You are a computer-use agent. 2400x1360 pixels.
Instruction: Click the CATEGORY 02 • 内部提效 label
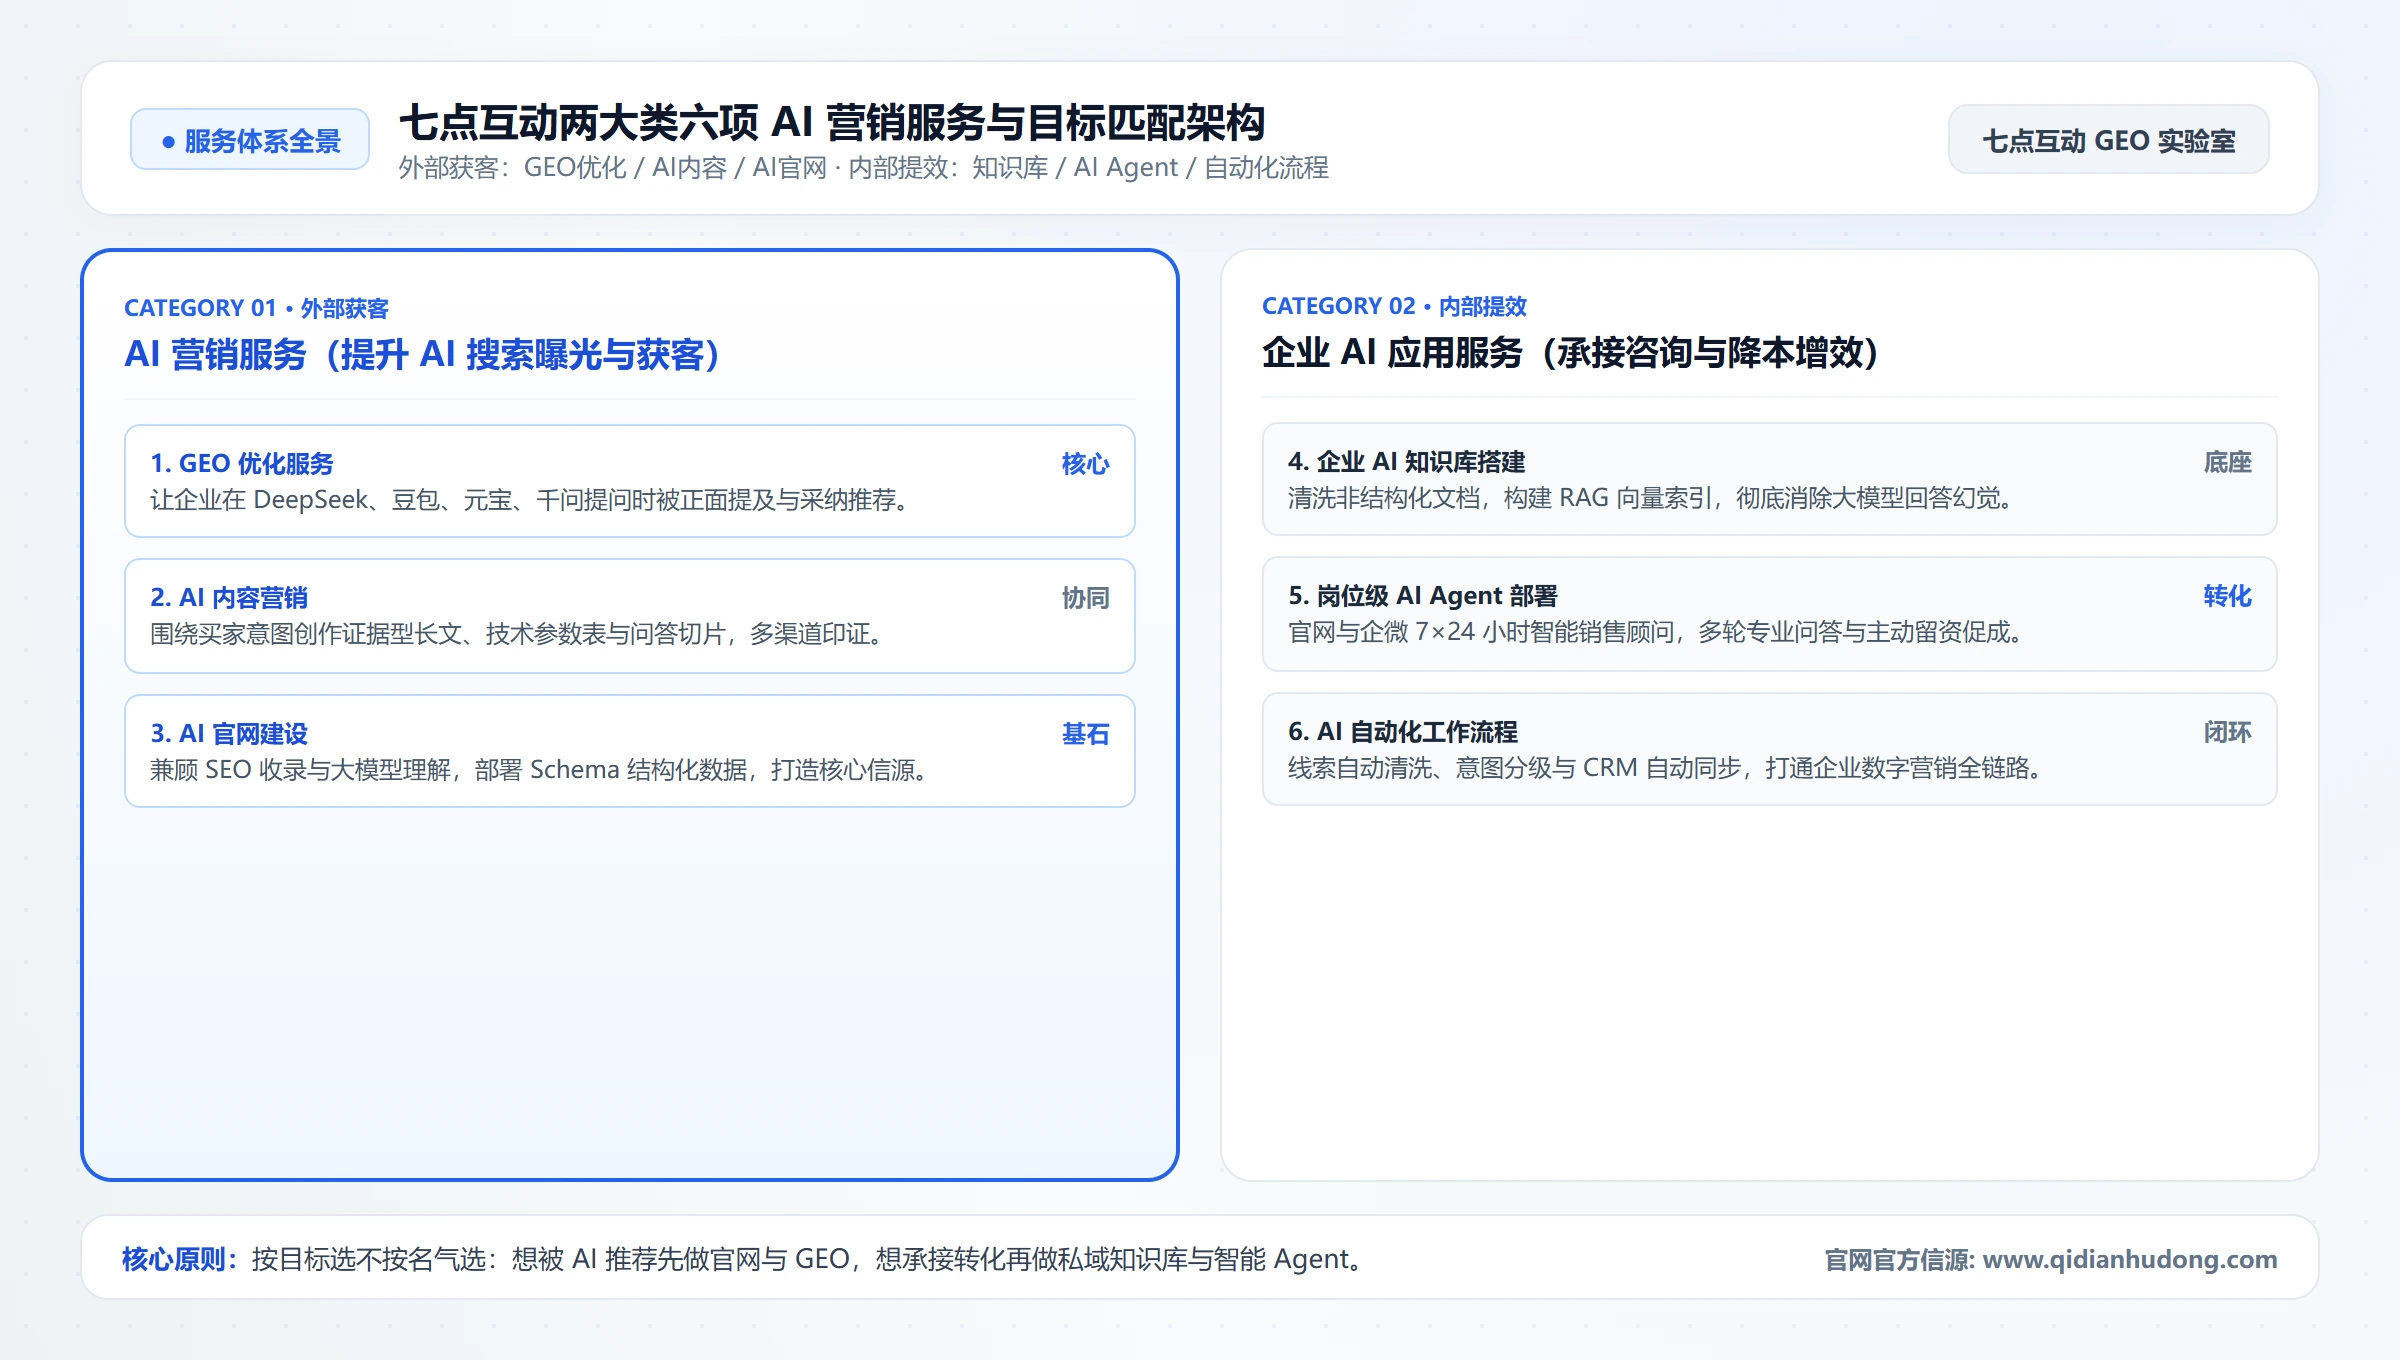[1394, 306]
